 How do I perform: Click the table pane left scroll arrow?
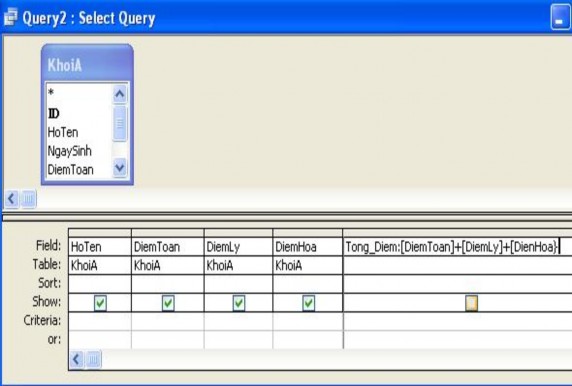click(12, 199)
